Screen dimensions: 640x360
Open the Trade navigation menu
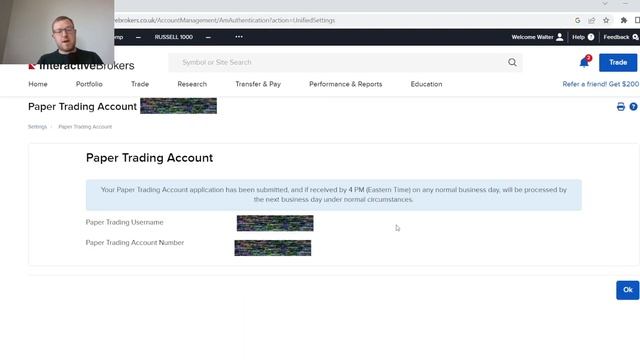(x=140, y=84)
